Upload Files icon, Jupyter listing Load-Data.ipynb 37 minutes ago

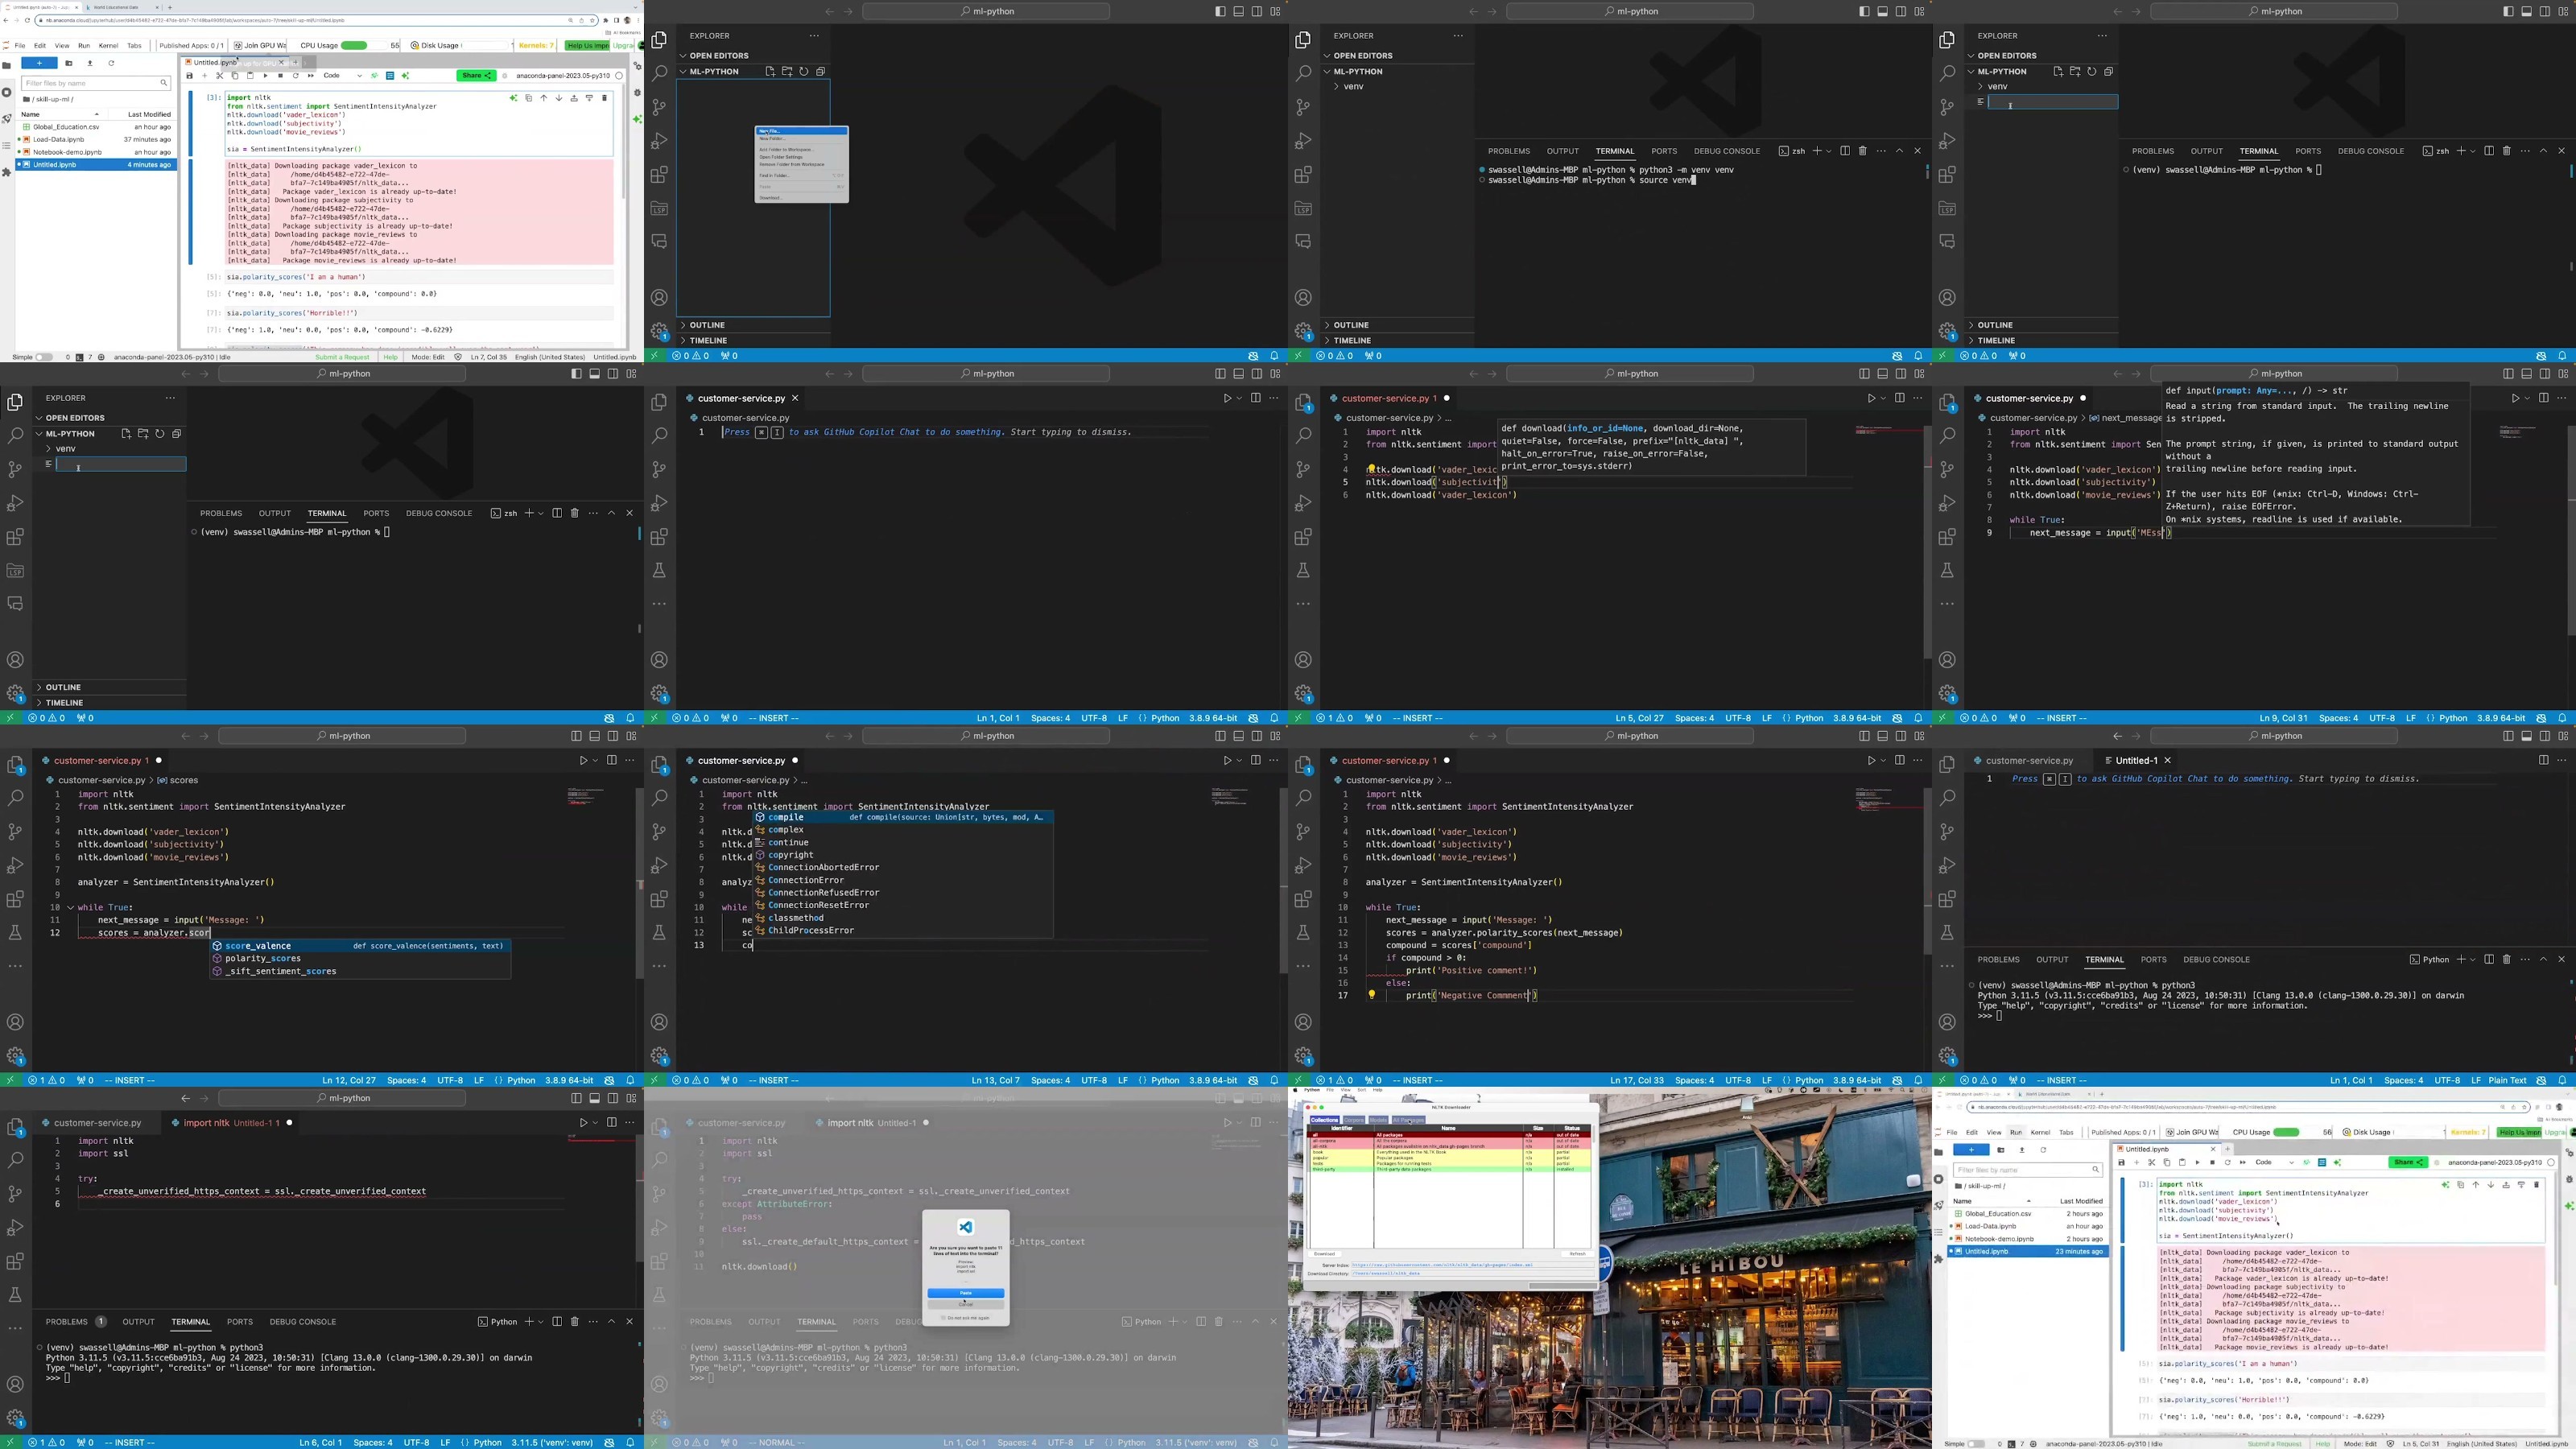pos(90,63)
